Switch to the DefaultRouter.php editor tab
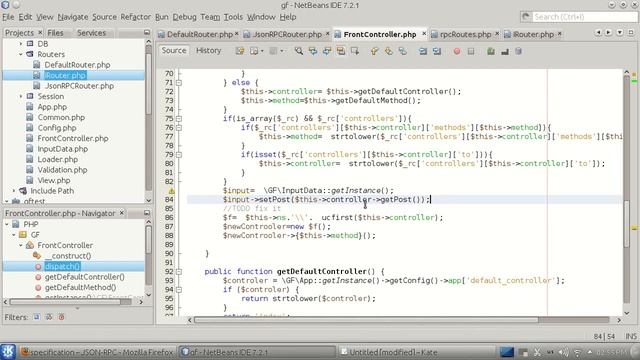Image resolution: width=640 pixels, height=360 pixels. click(x=200, y=34)
